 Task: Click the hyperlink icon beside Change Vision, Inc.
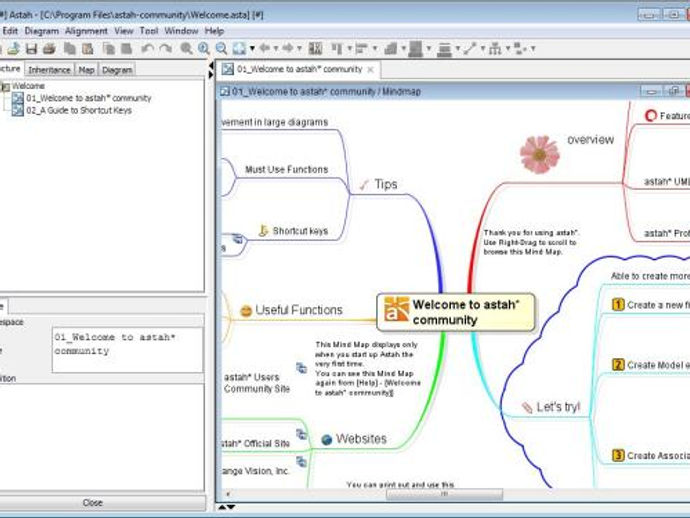(x=301, y=462)
